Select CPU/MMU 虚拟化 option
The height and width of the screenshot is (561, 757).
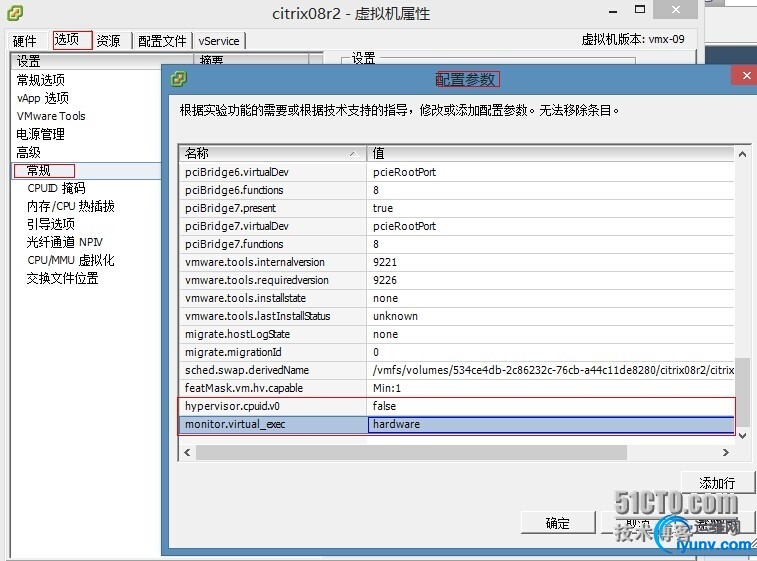point(71,260)
